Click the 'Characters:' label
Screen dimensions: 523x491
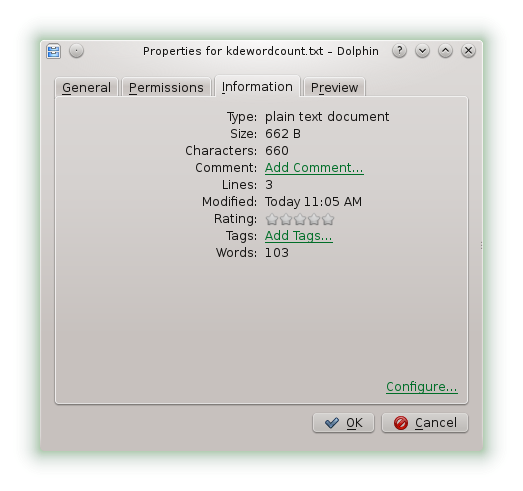(x=221, y=151)
